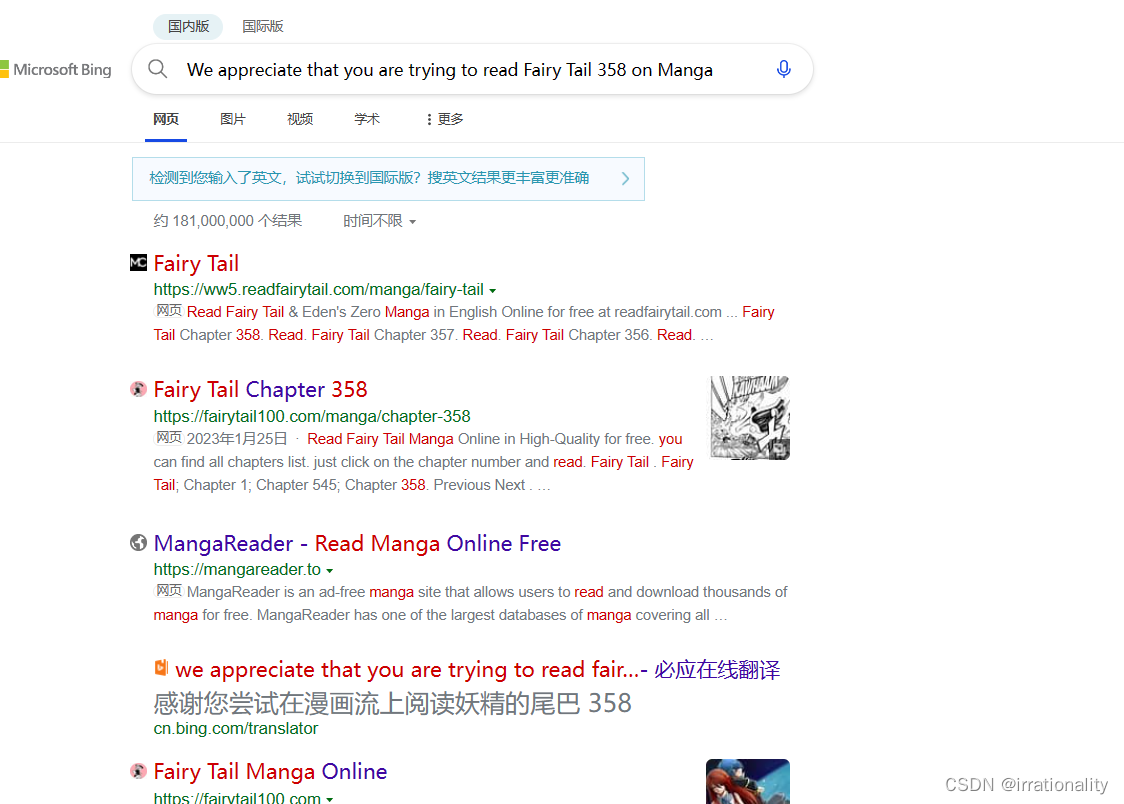Open the Chapter 358 manga page thumbnail
Image resolution: width=1124 pixels, height=804 pixels.
point(750,418)
